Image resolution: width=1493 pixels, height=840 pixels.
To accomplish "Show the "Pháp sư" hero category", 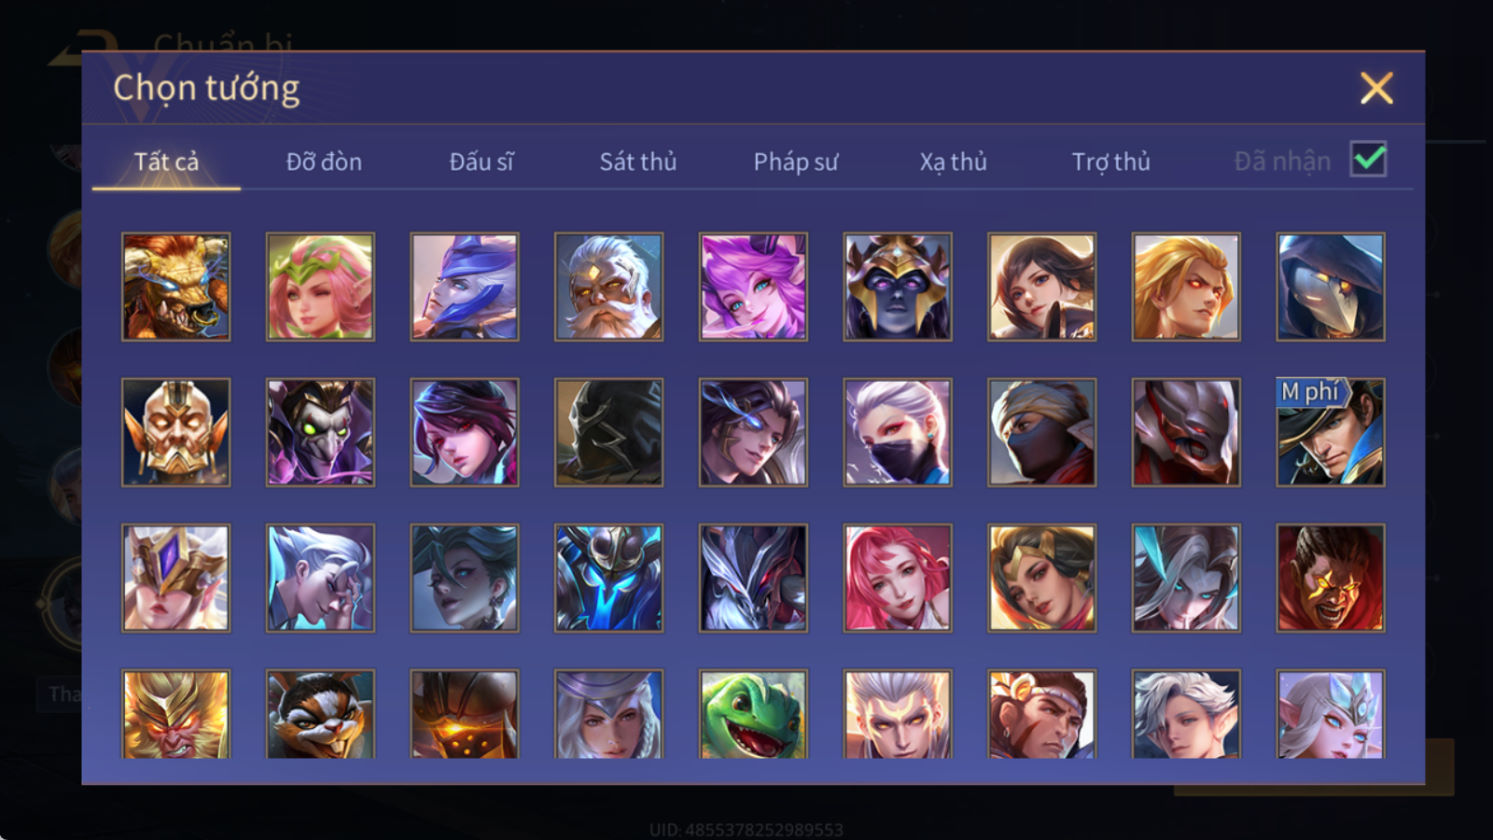I will pyautogui.click(x=796, y=161).
